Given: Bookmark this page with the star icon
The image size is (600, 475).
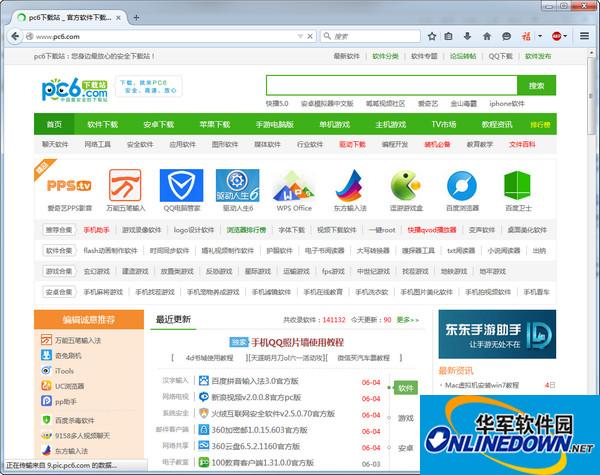Looking at the screenshot, I should pos(432,36).
